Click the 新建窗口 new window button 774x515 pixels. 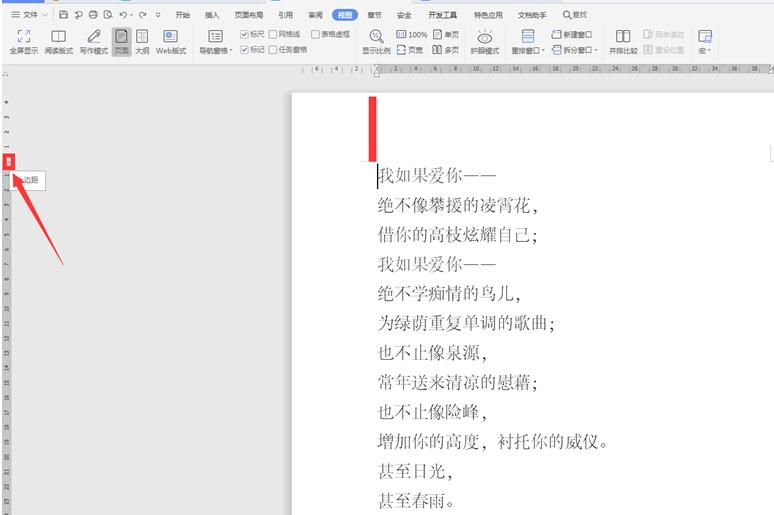571,34
